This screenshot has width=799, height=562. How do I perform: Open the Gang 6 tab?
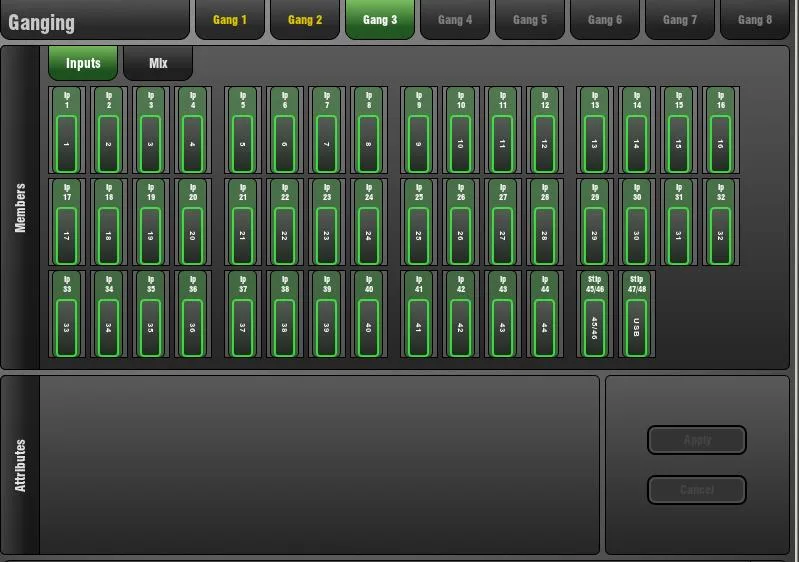click(x=604, y=19)
